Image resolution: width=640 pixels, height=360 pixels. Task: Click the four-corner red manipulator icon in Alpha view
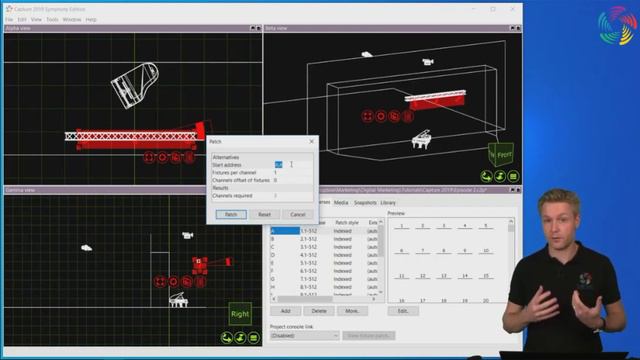click(149, 157)
